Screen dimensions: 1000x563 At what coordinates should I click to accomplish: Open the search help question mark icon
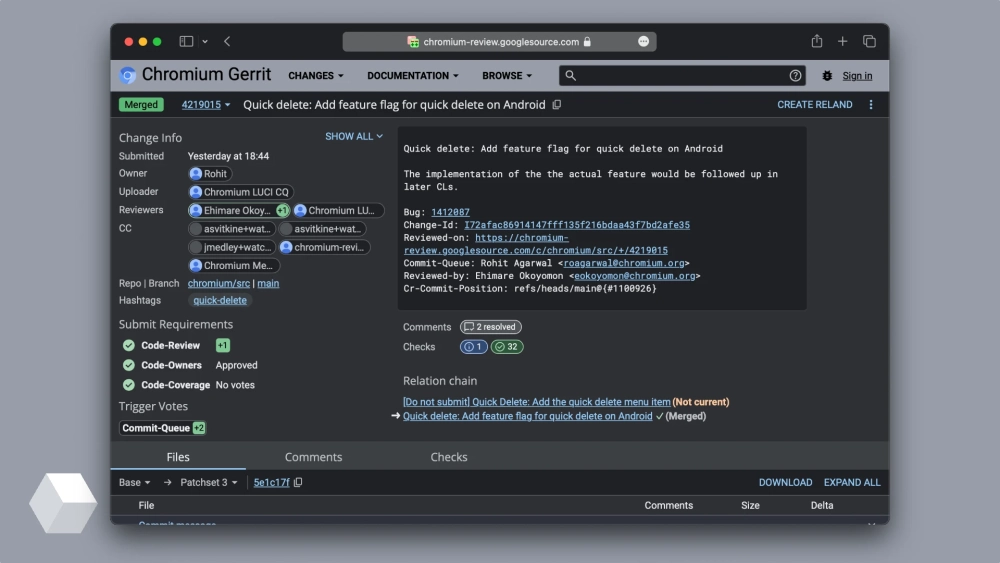[795, 76]
